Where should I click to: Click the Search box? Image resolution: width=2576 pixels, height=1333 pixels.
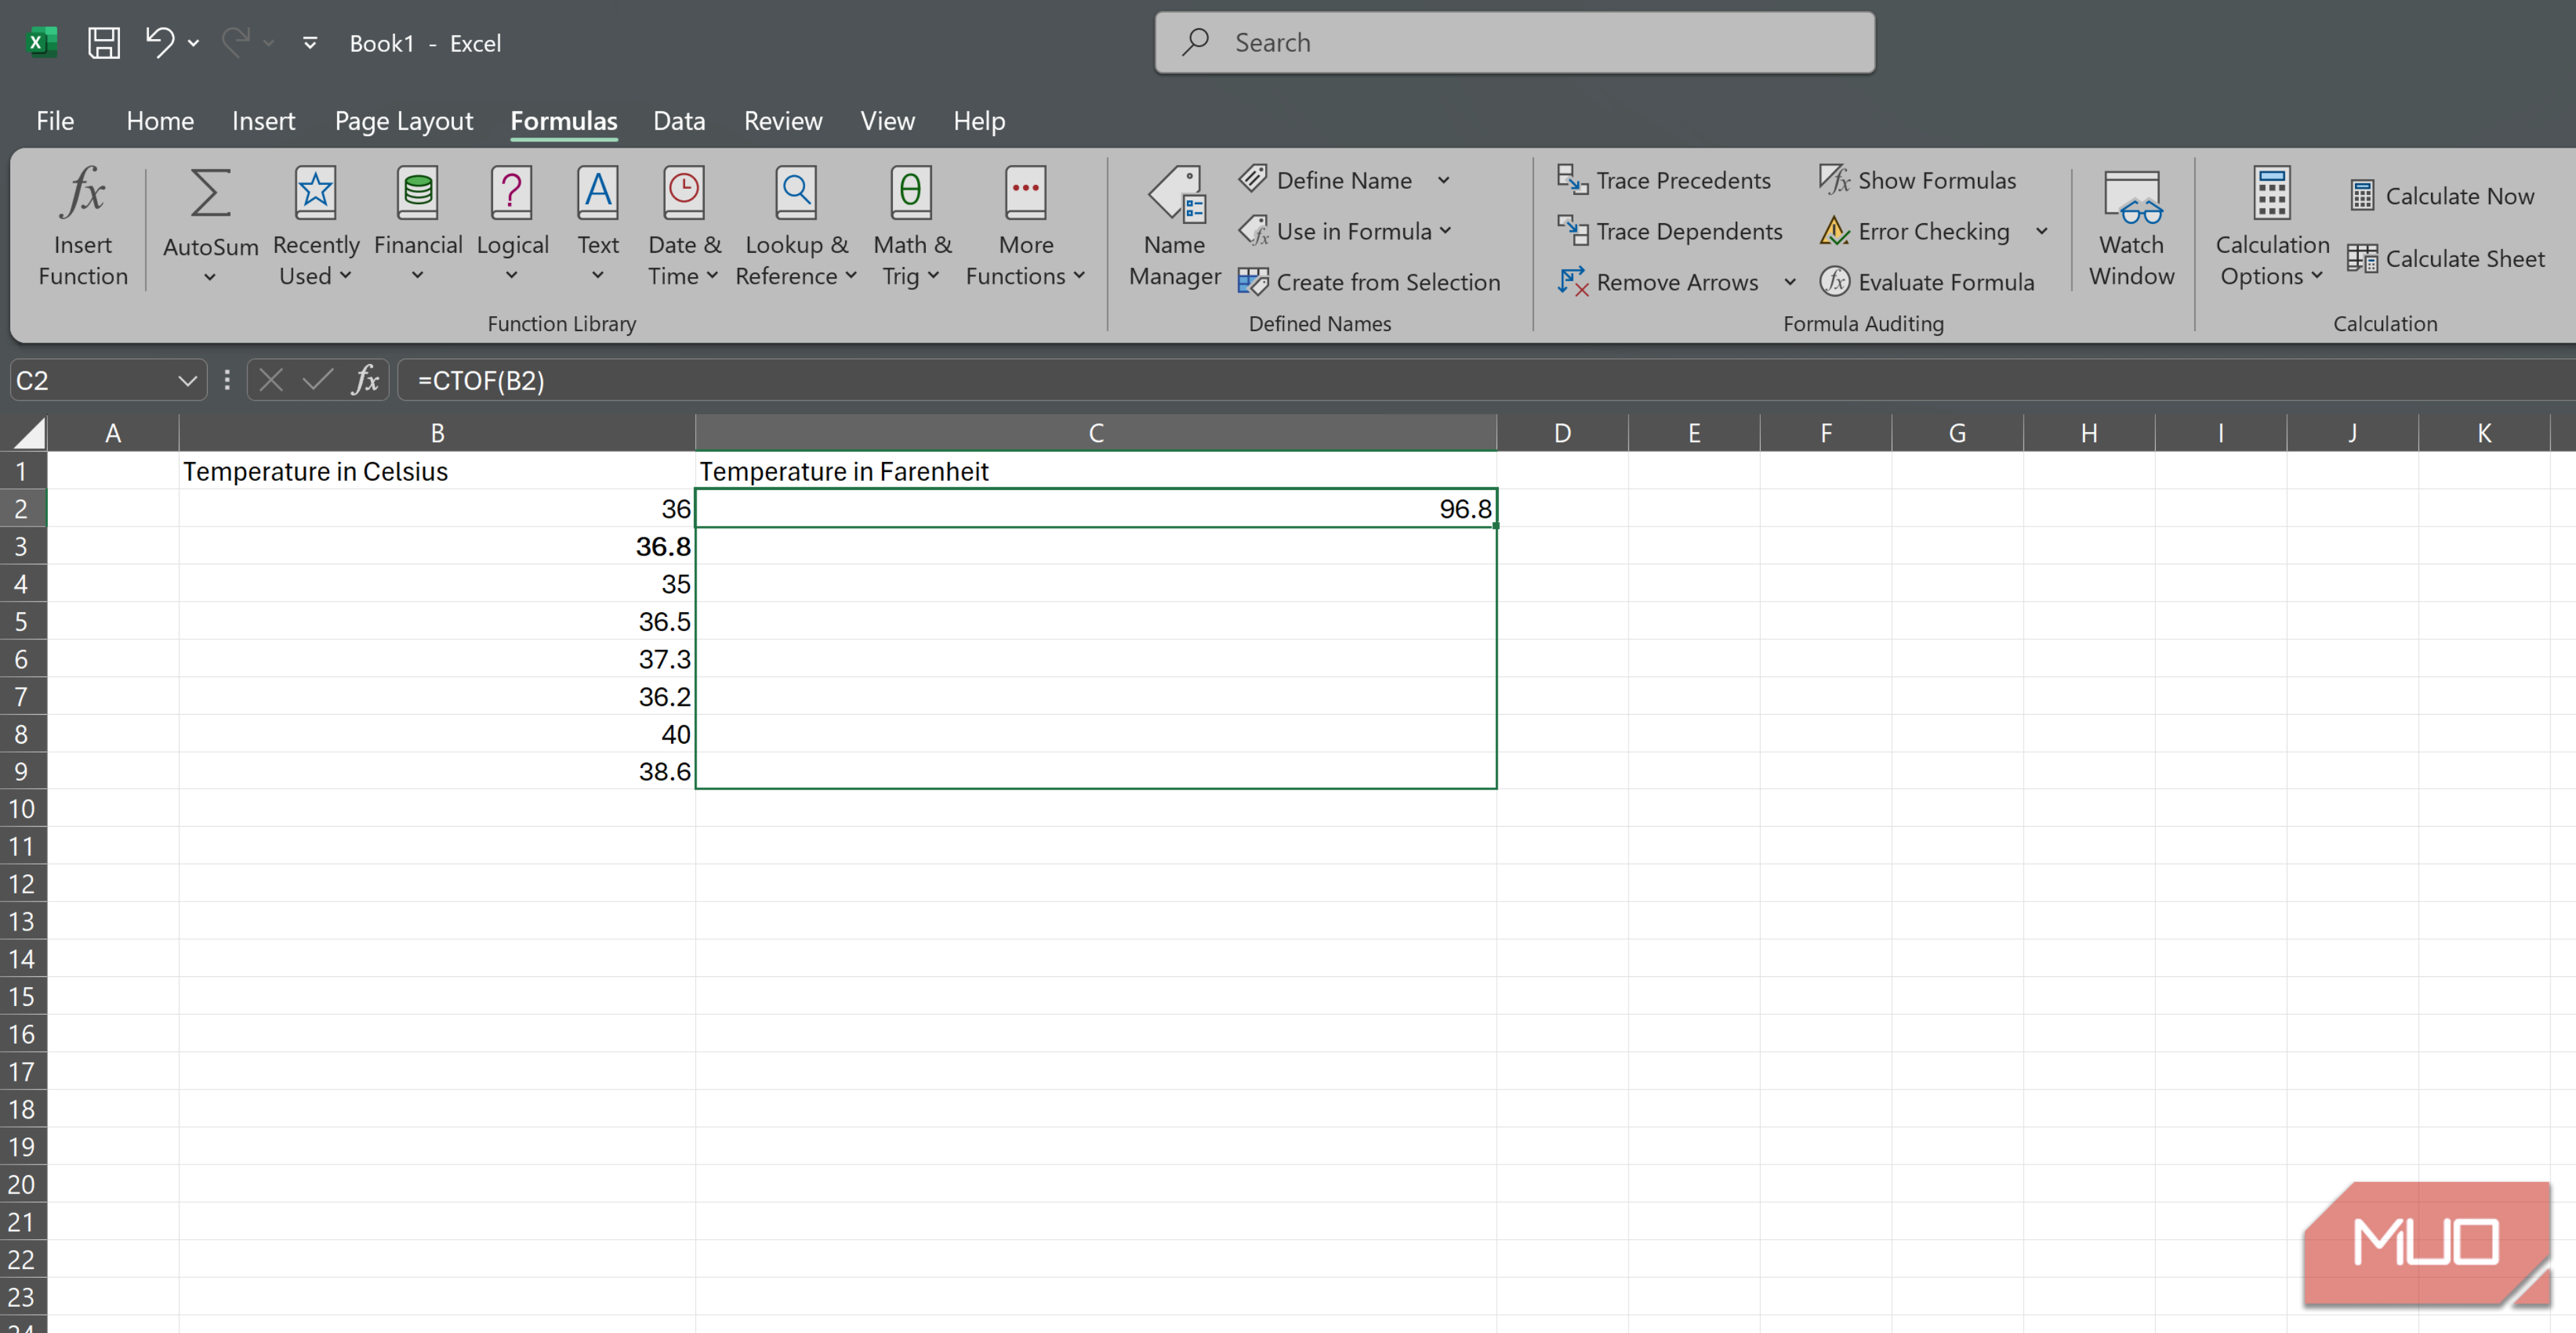point(1514,42)
